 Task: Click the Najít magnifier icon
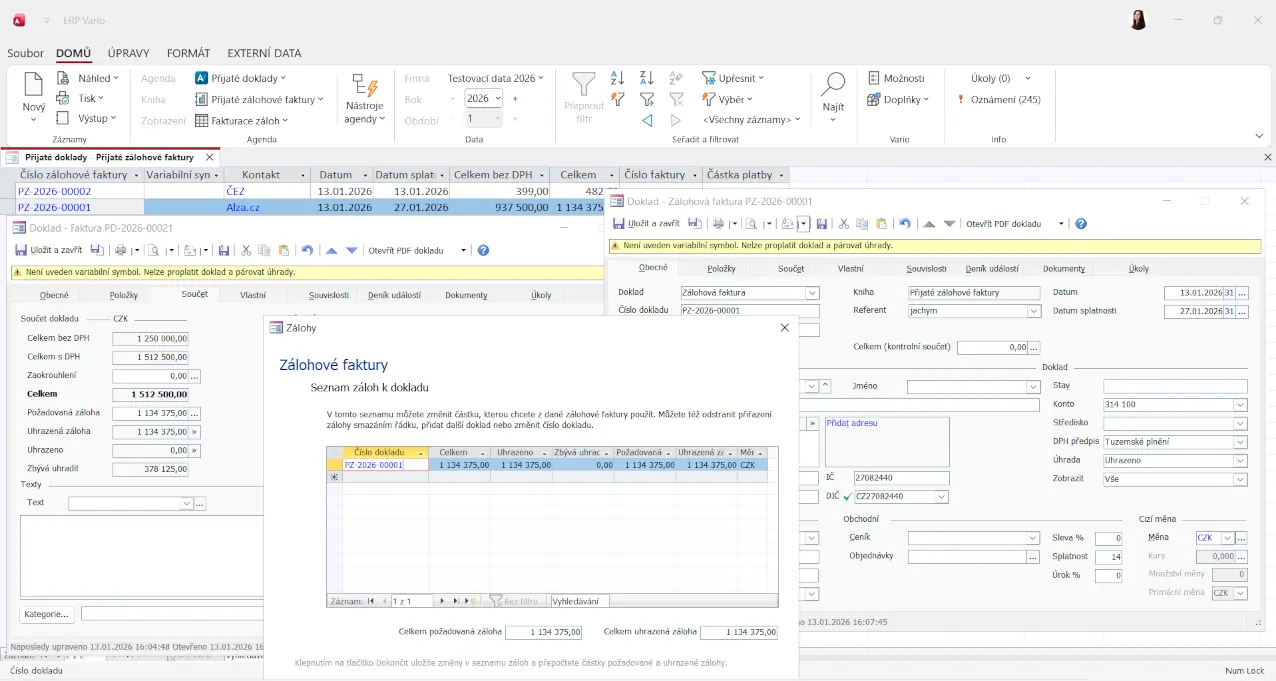(x=833, y=85)
